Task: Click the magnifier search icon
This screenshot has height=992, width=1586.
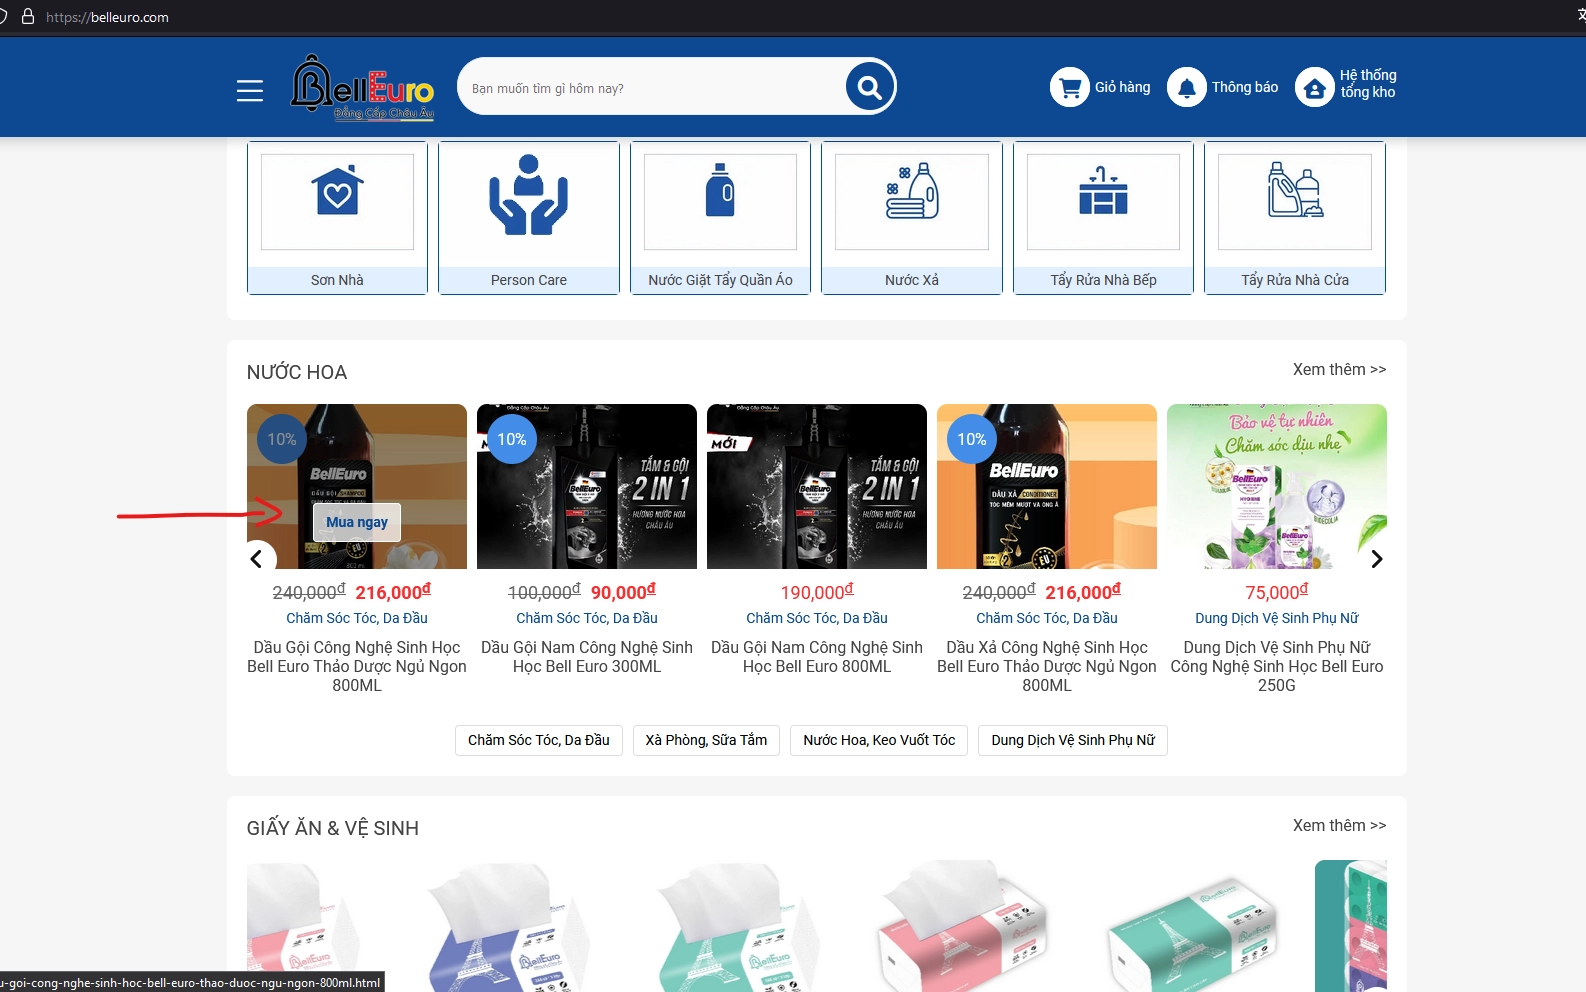Action: pyautogui.click(x=869, y=88)
